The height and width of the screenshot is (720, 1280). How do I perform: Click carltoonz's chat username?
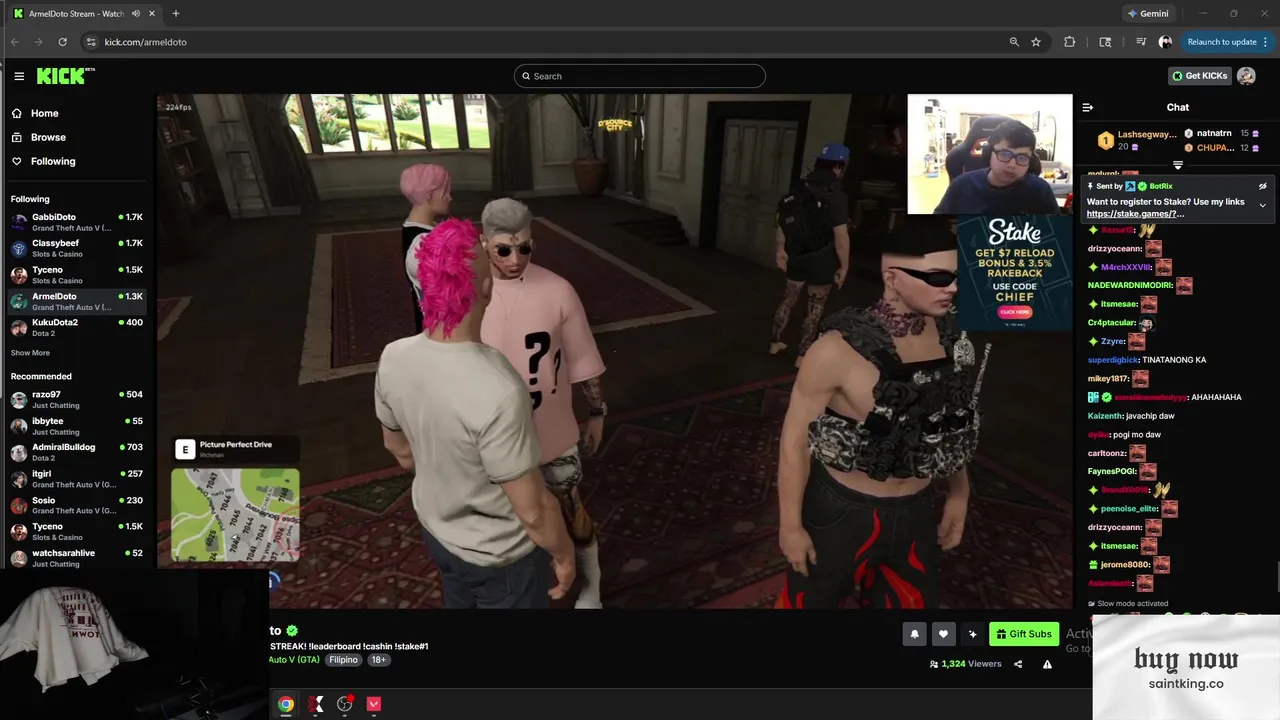1107,453
